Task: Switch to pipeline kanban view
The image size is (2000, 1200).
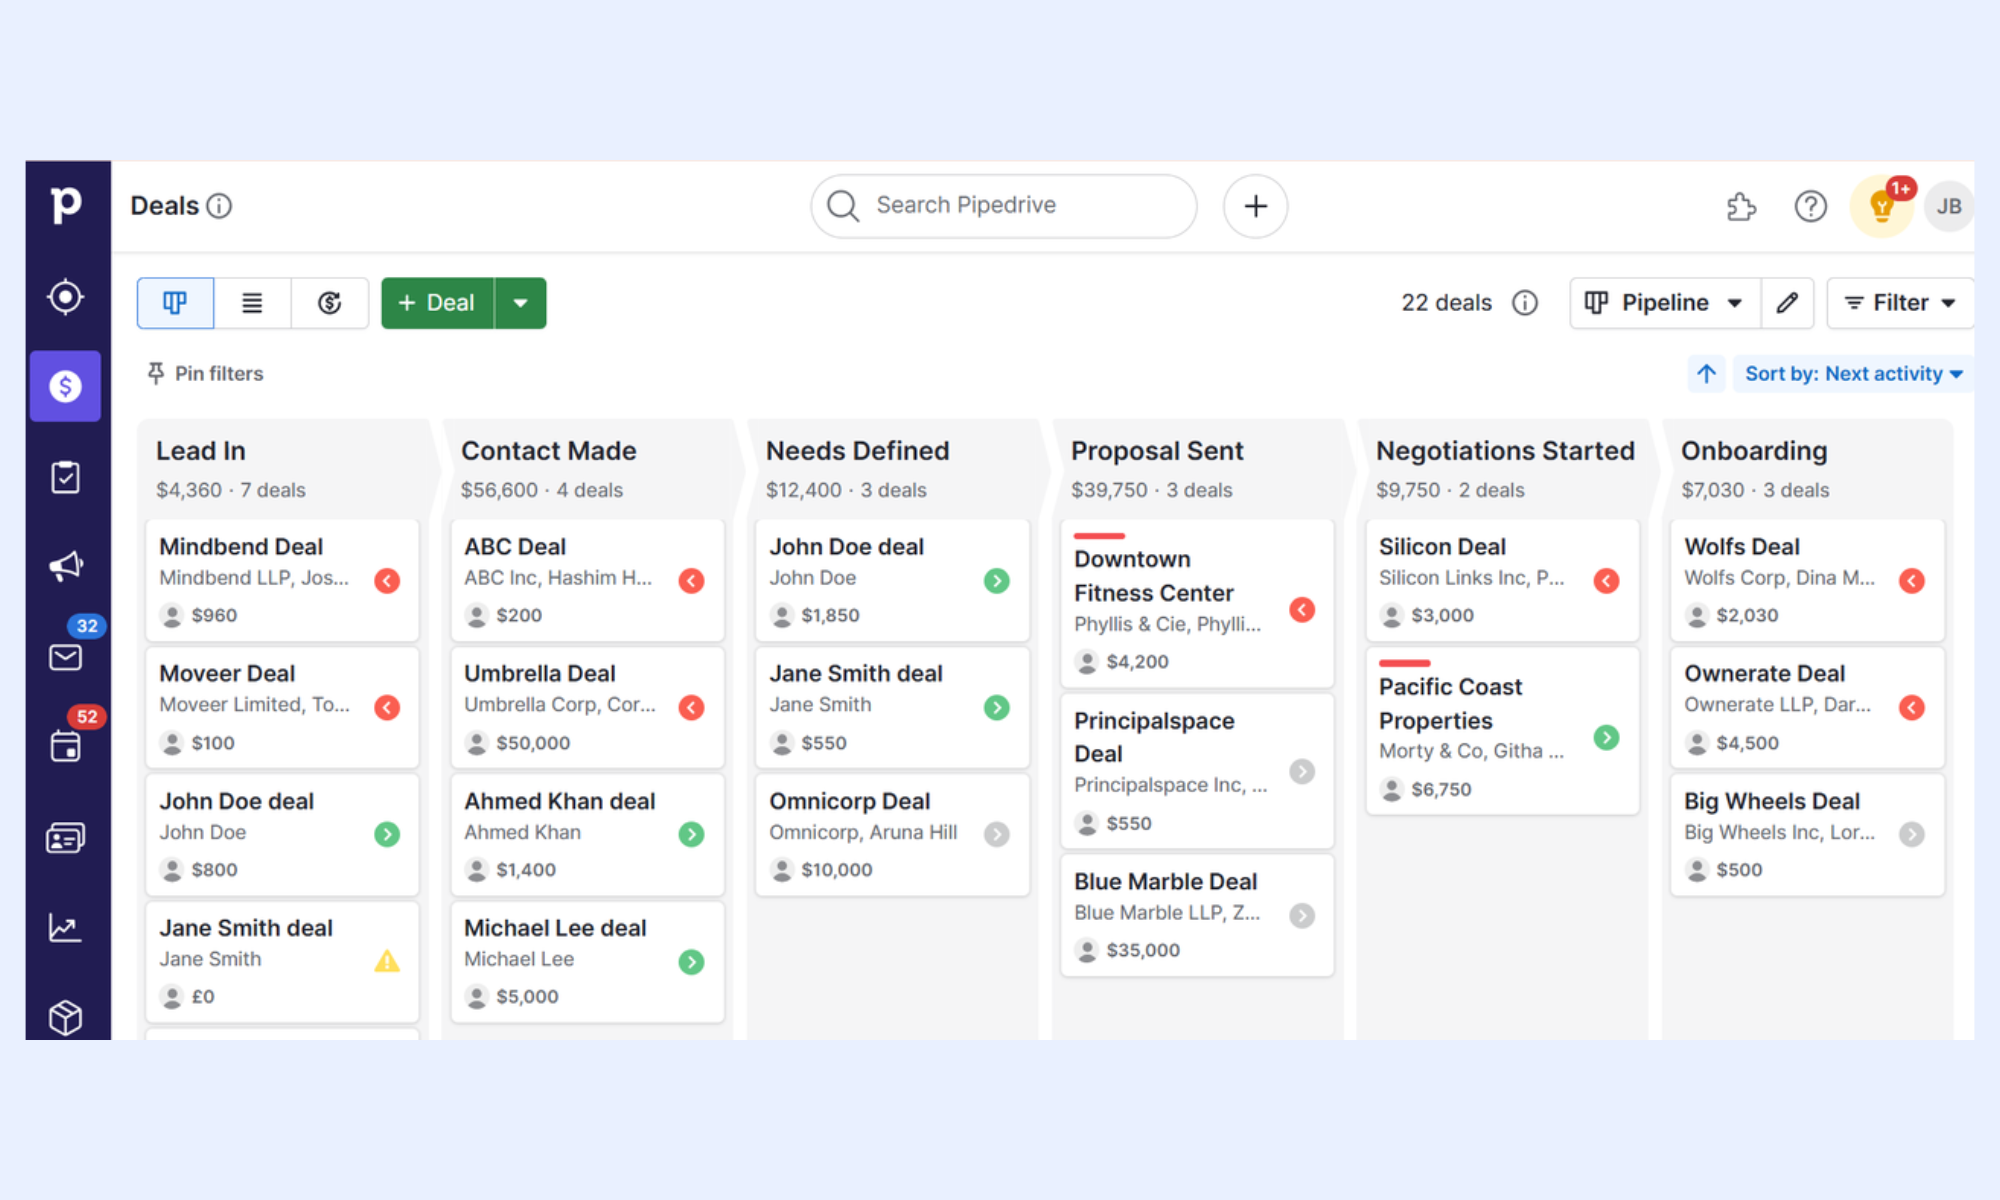Action: click(x=175, y=303)
